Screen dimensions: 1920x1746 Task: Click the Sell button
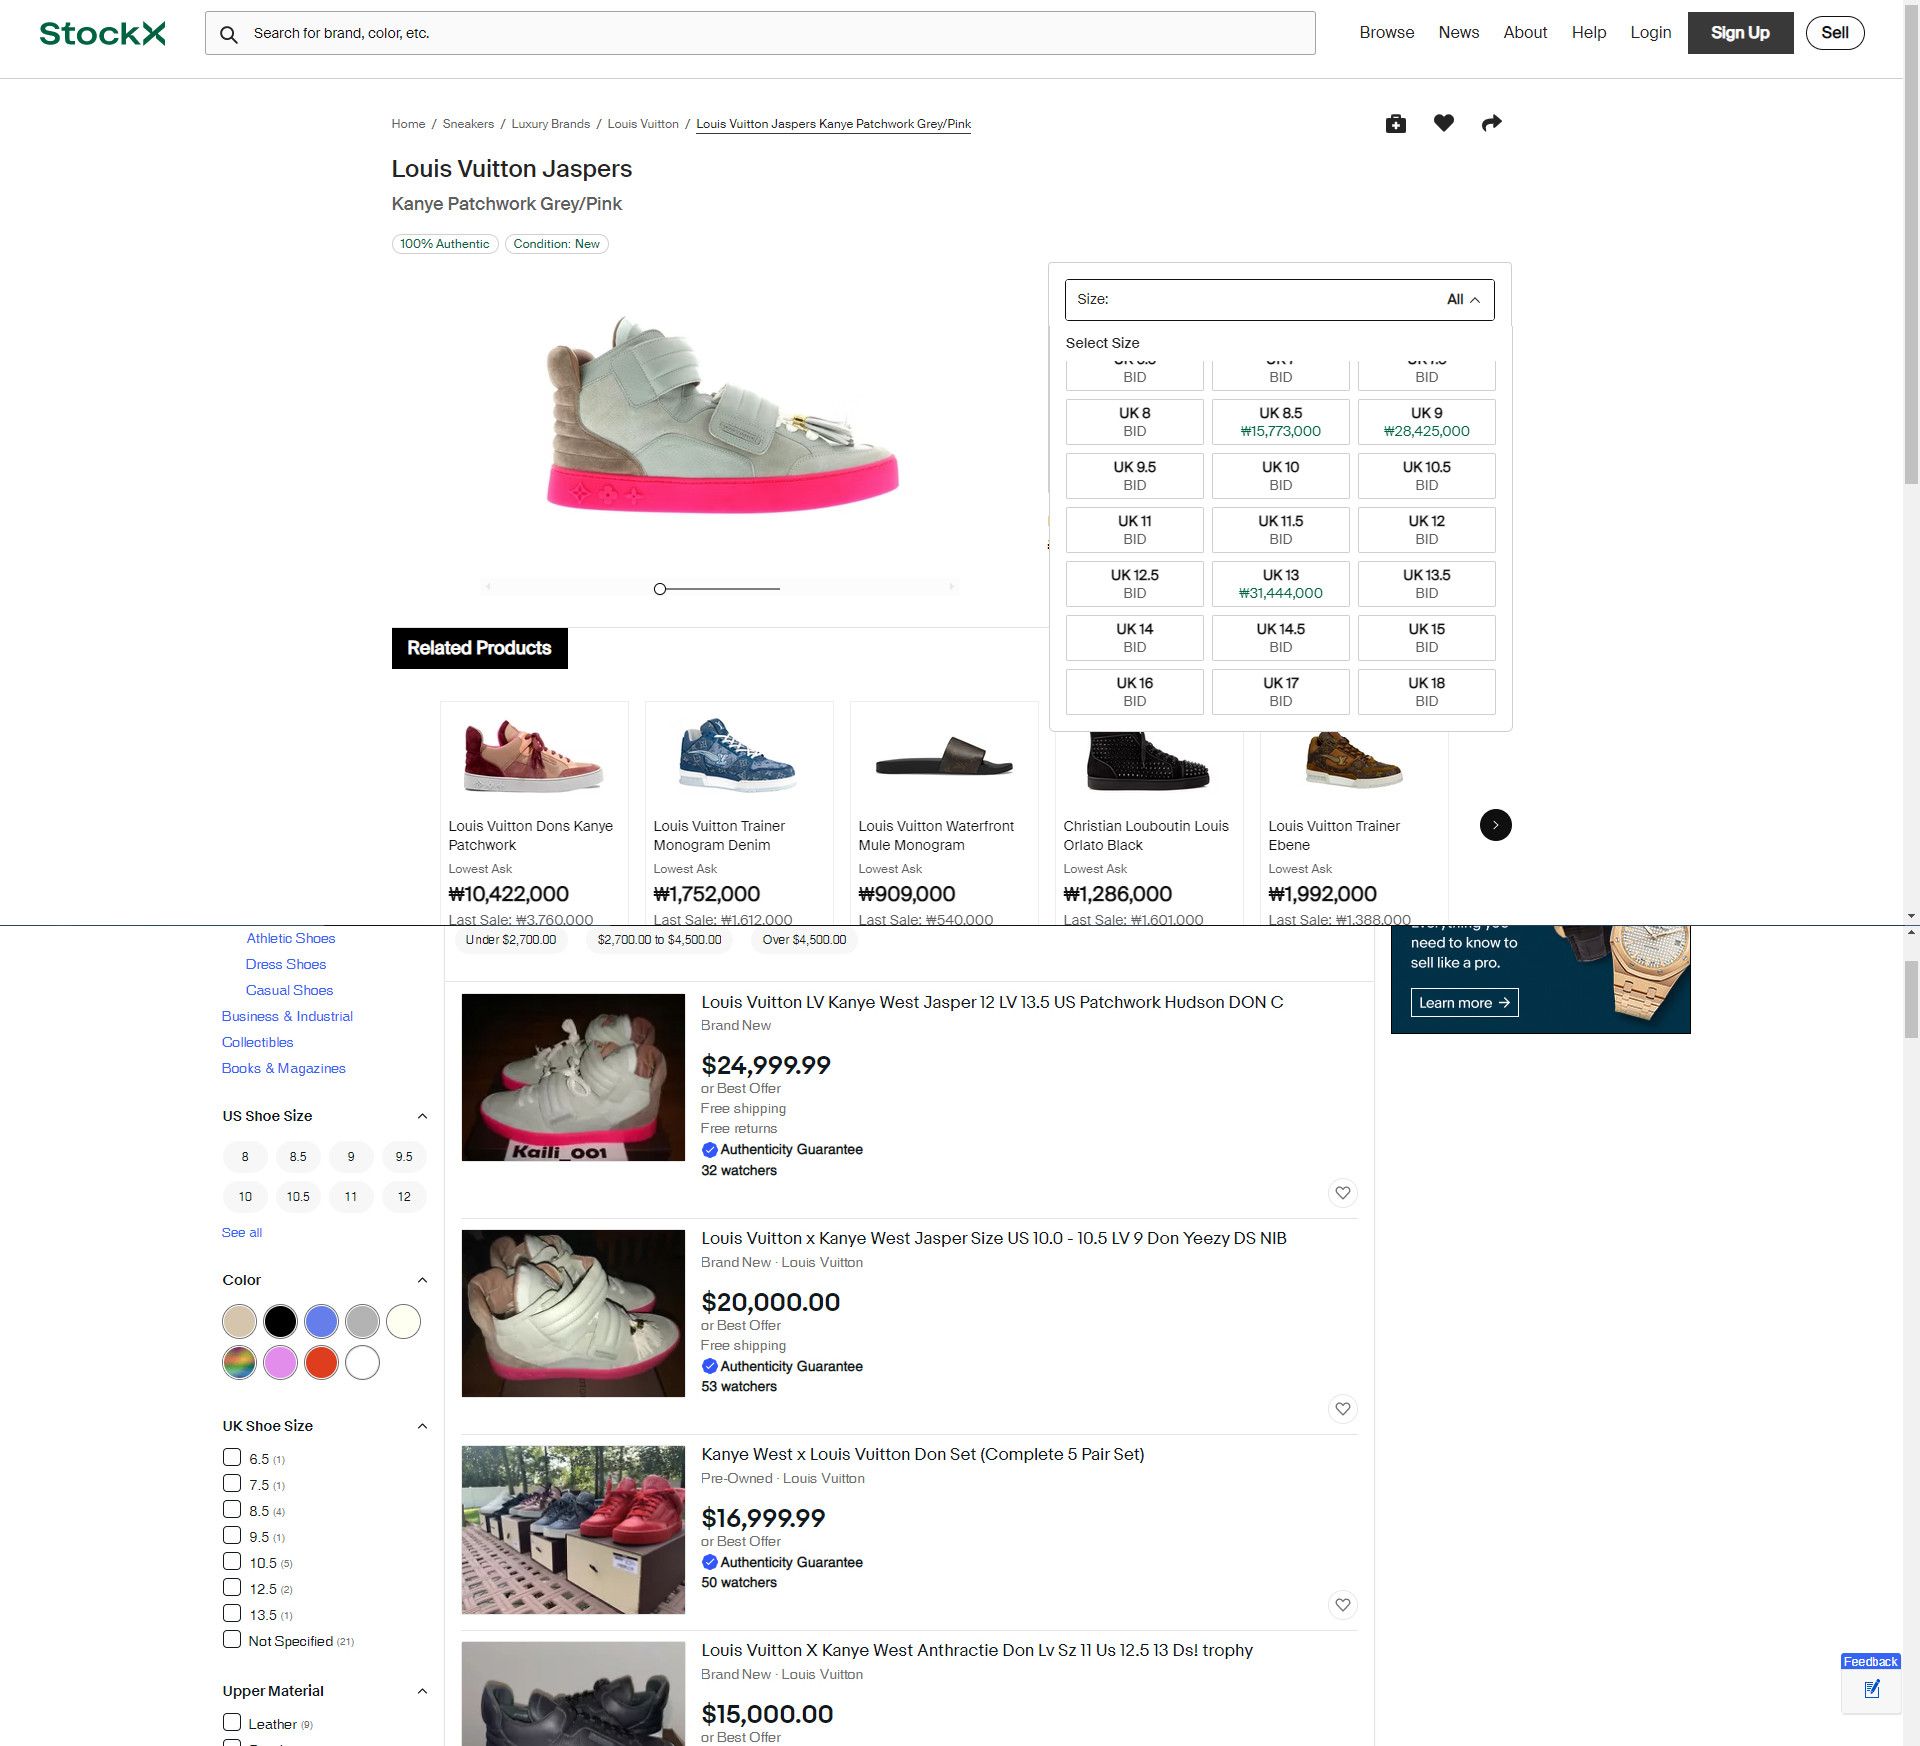pos(1835,33)
